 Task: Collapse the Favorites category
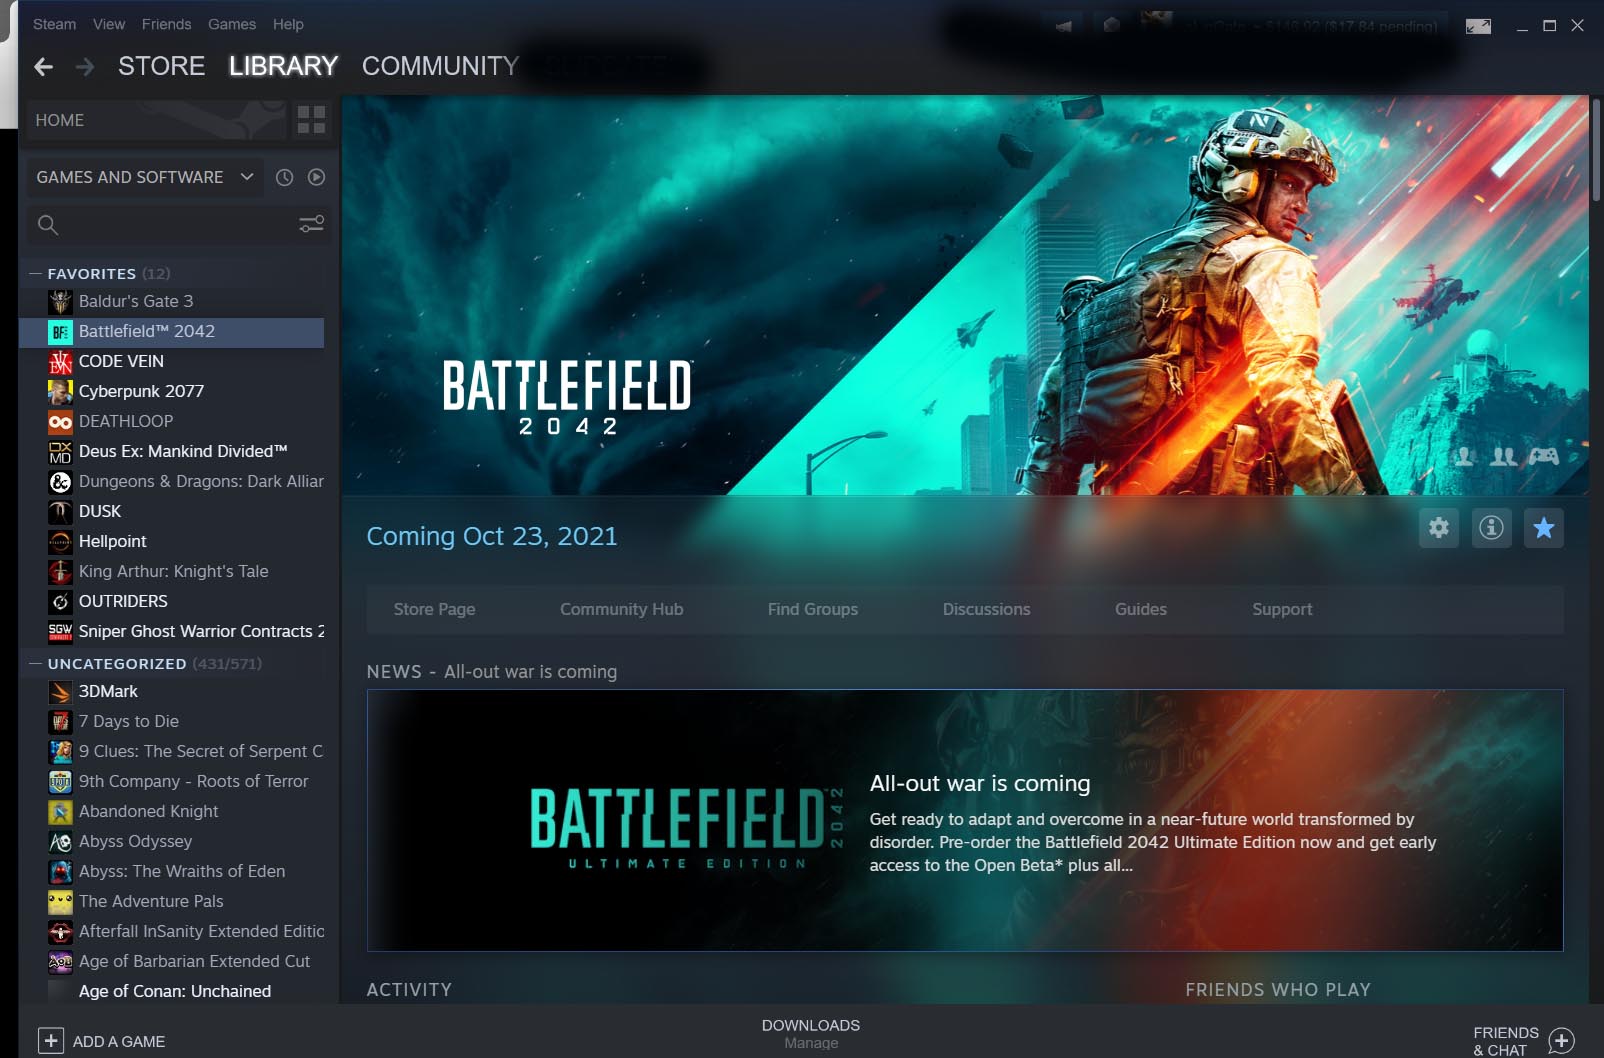36,273
